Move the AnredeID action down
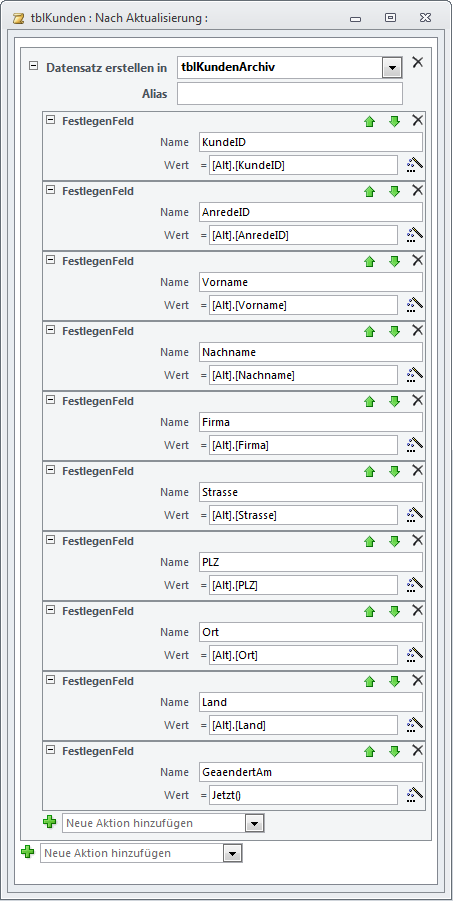 click(394, 191)
